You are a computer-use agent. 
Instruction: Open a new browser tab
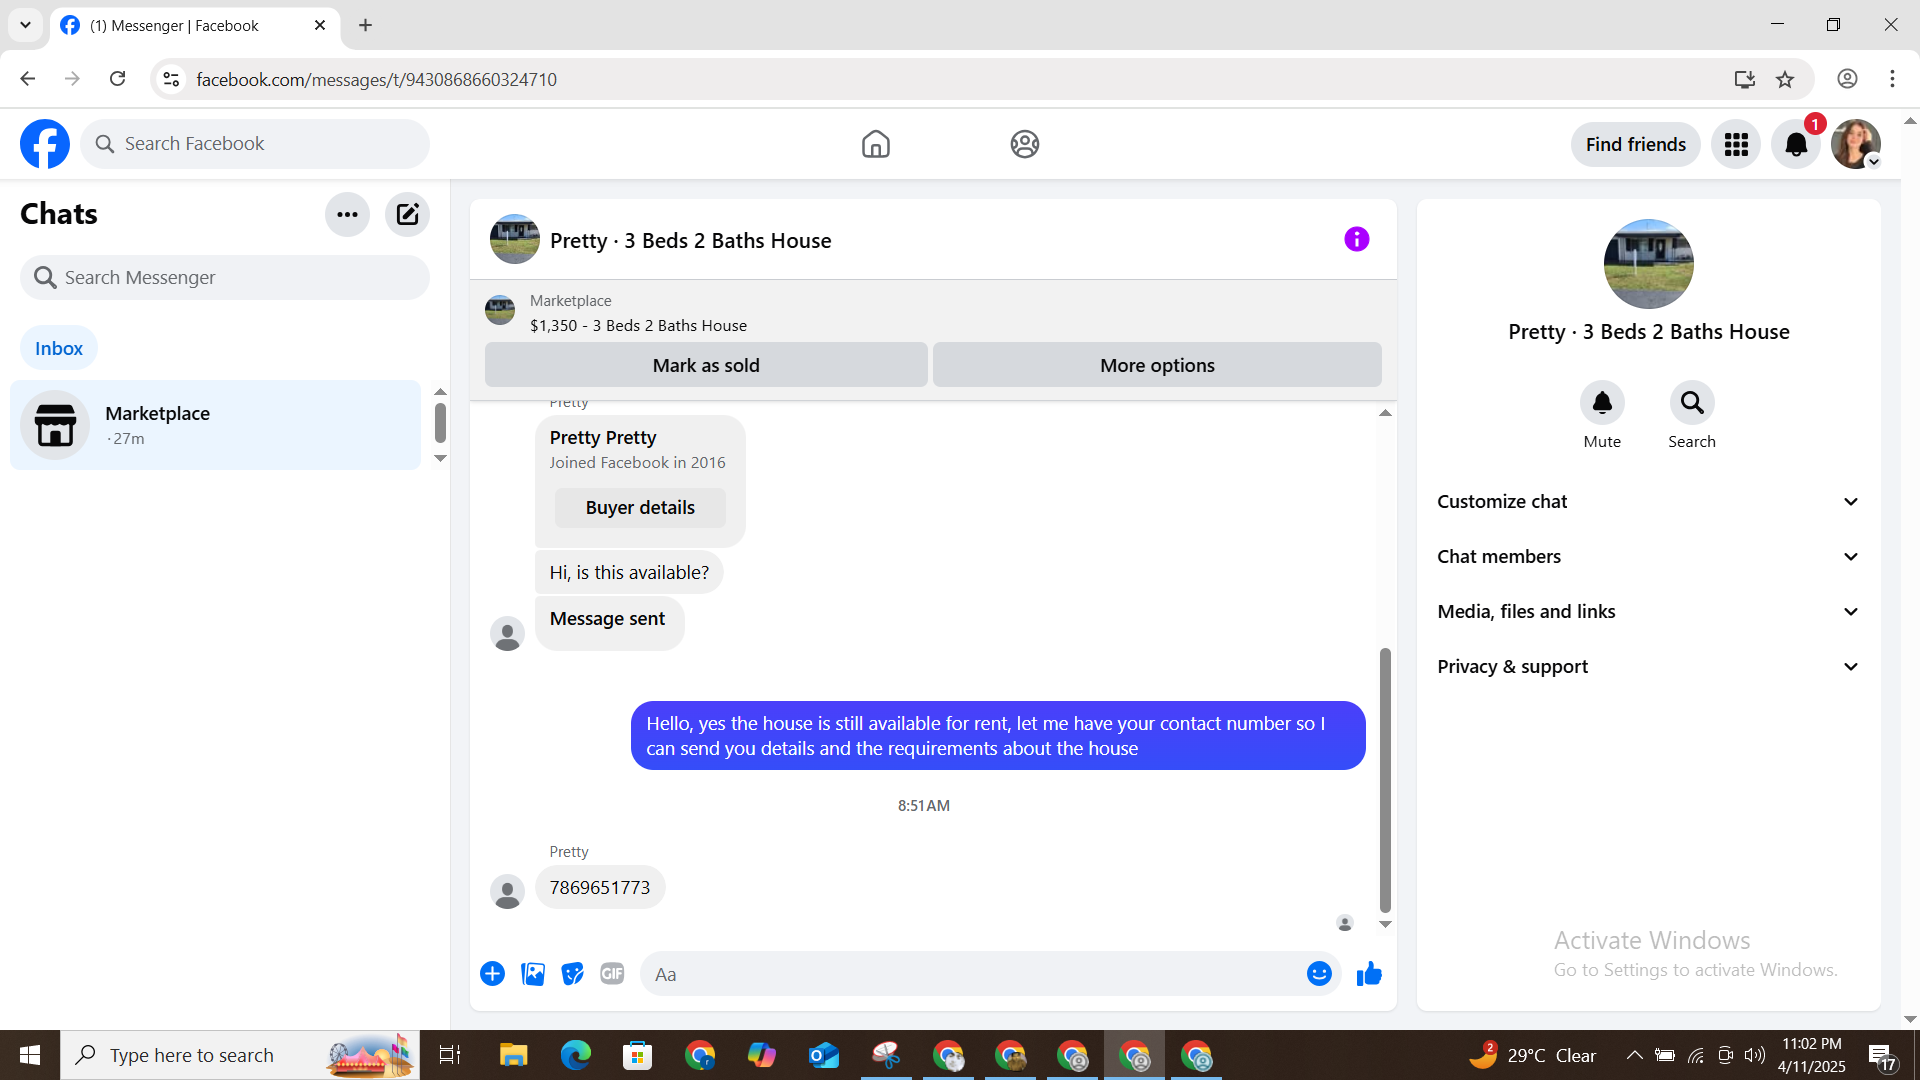(366, 25)
